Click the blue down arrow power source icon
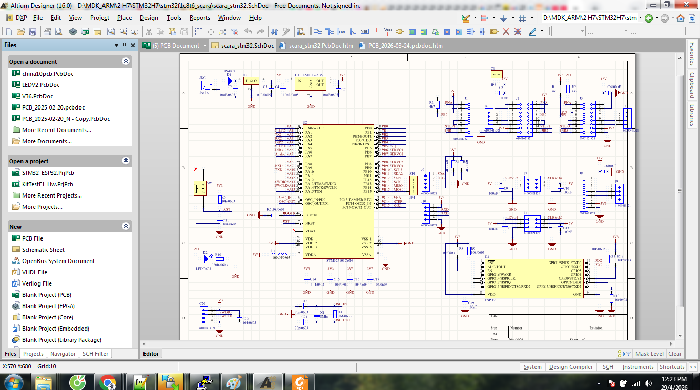 tap(503, 18)
